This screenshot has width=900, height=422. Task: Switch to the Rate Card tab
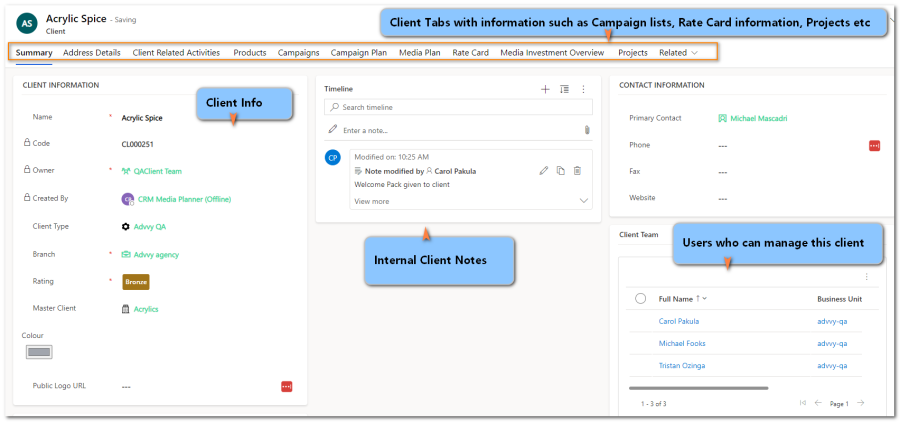coord(470,52)
